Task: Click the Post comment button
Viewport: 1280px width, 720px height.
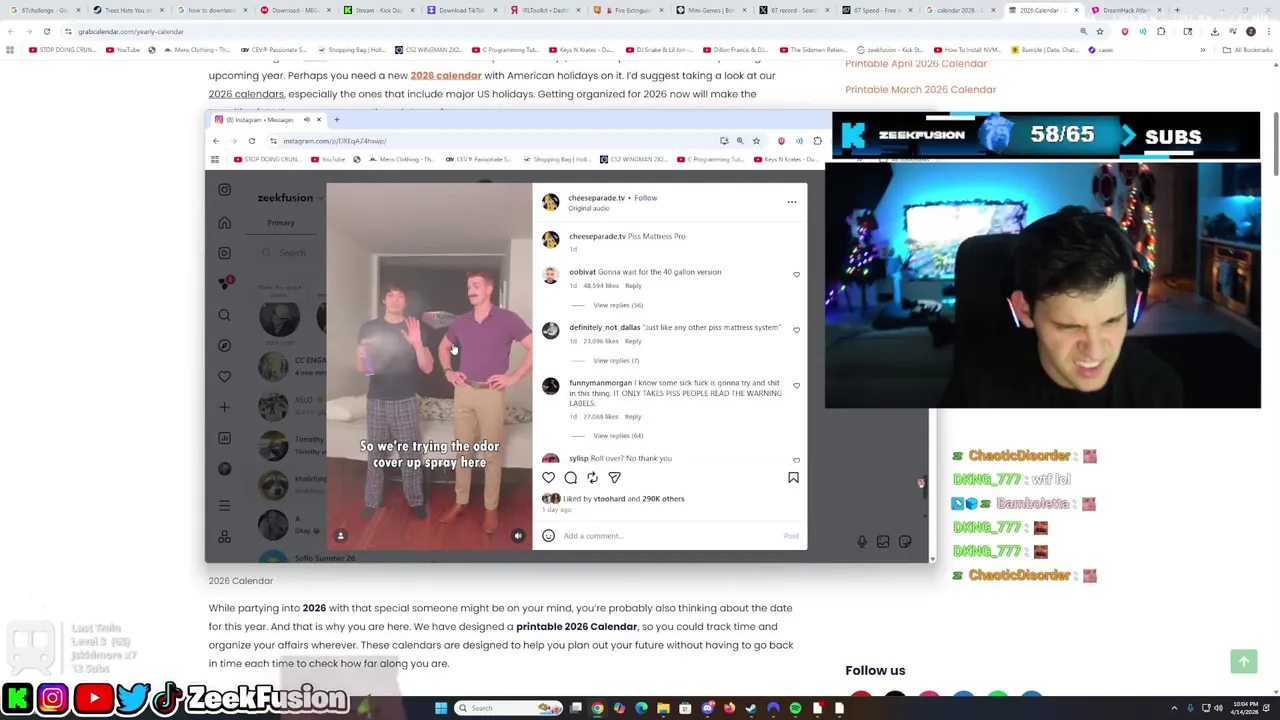Action: click(x=791, y=536)
